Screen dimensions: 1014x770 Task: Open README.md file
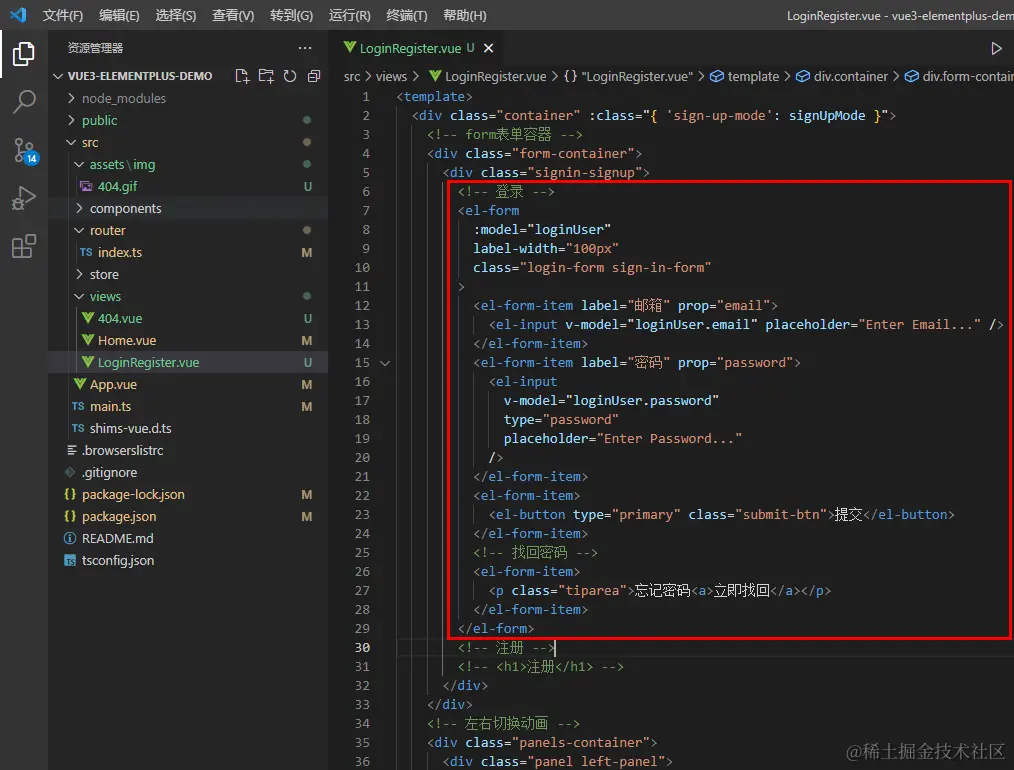188,538
